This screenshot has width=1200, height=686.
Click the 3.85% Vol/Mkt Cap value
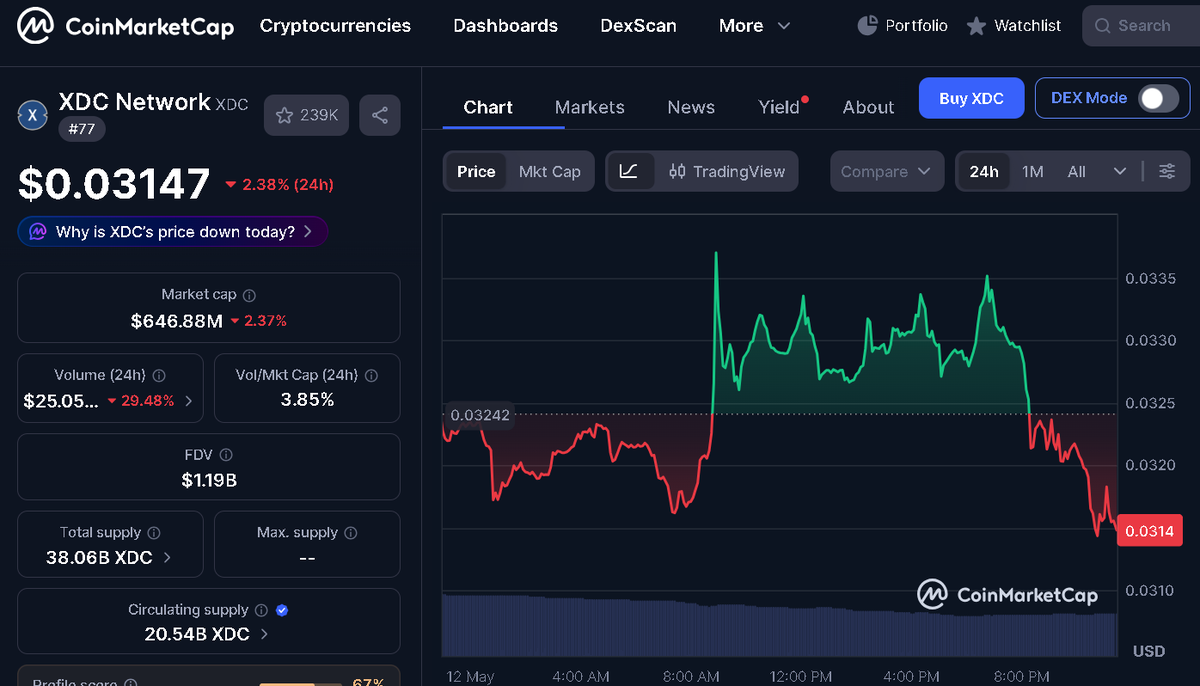(307, 400)
